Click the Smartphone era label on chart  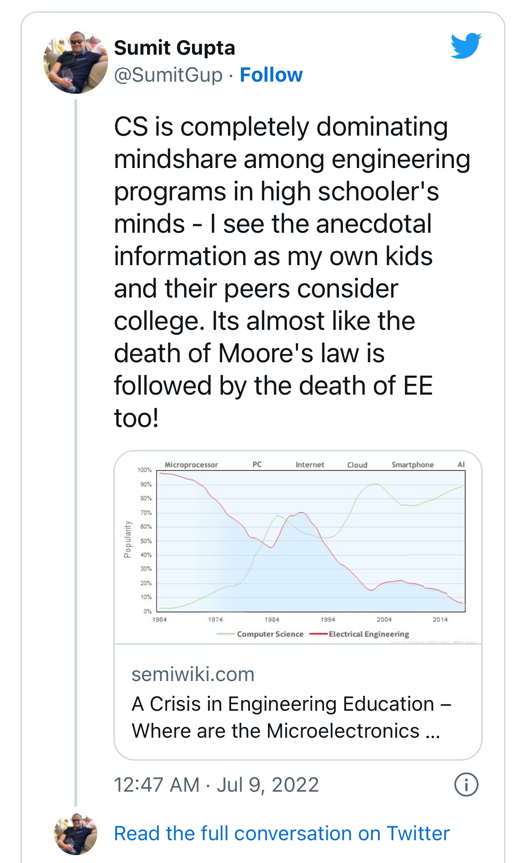[x=413, y=465]
